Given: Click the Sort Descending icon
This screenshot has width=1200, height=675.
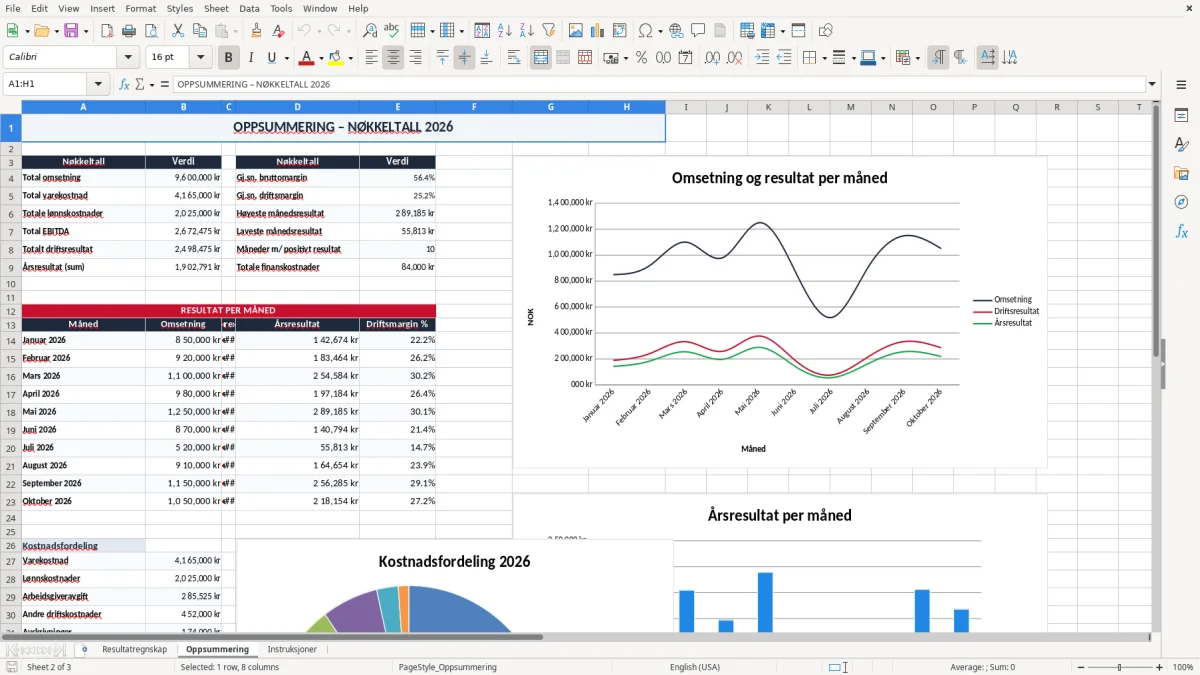Looking at the screenshot, I should pyautogui.click(x=526, y=31).
